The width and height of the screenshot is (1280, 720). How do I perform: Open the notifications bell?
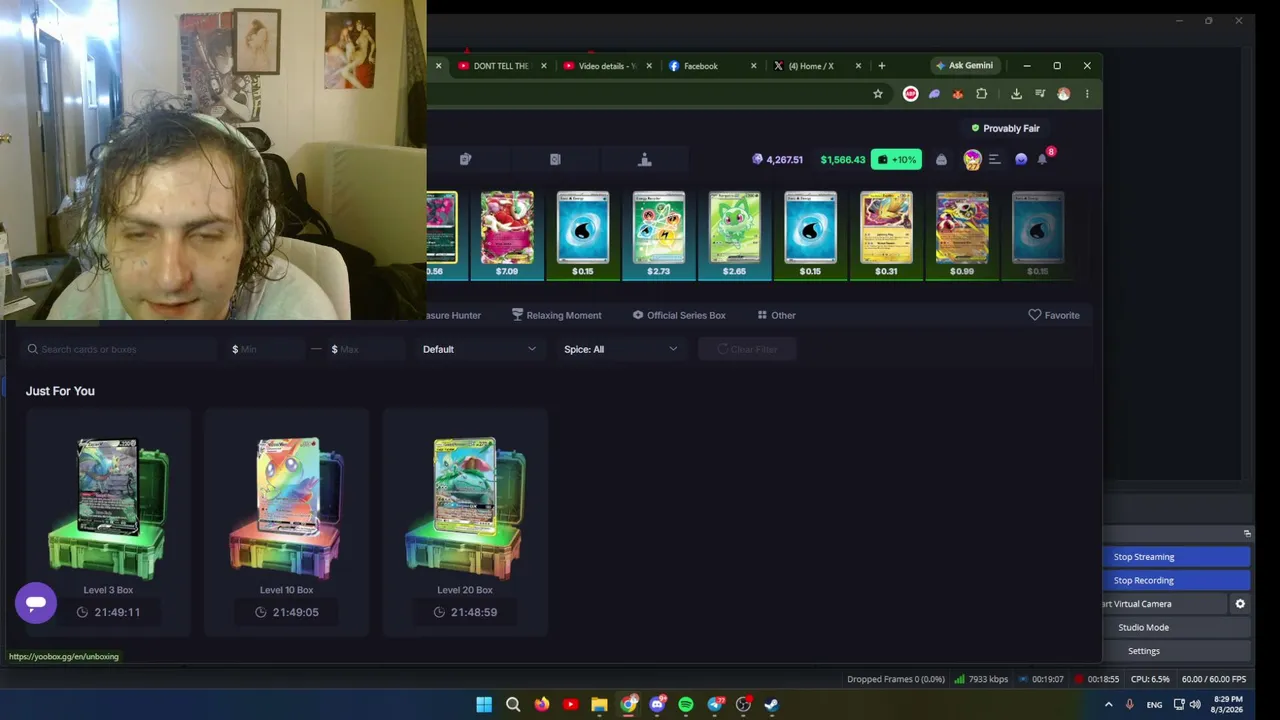pyautogui.click(x=1042, y=159)
